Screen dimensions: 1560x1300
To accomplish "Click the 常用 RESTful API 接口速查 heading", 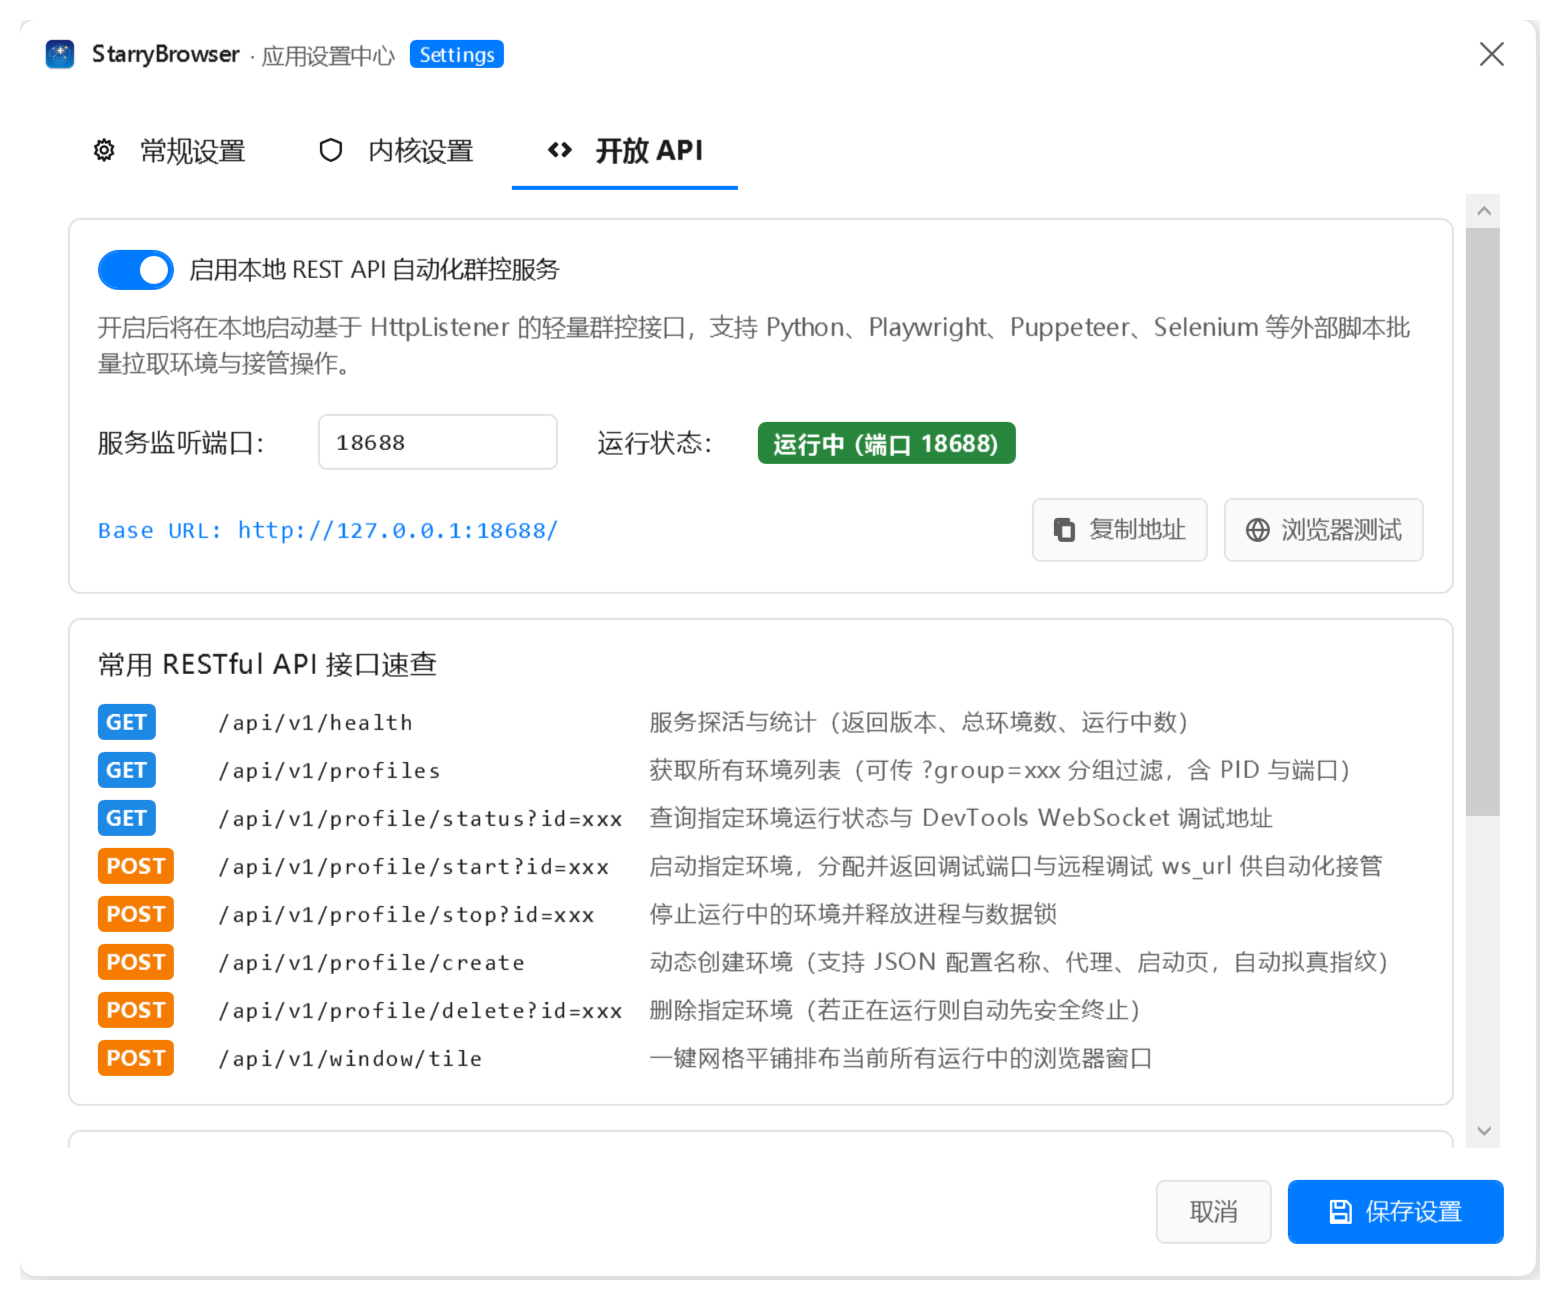I will pos(267,665).
